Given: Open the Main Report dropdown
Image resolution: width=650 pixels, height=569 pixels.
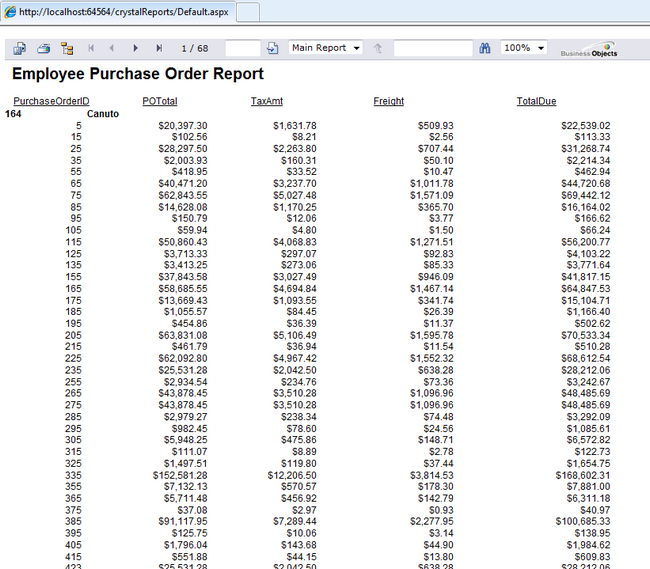Looking at the screenshot, I should (x=325, y=48).
